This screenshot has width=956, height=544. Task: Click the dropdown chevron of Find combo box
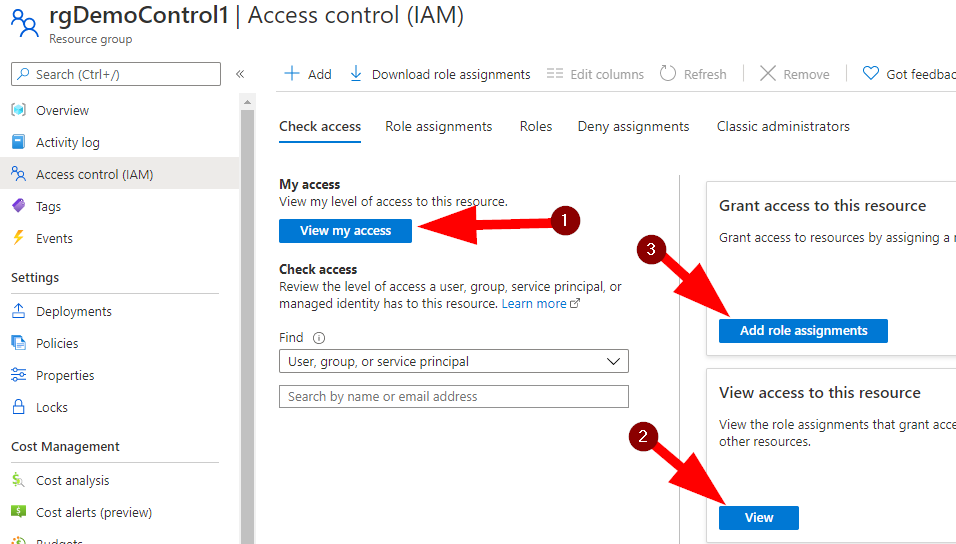[x=613, y=361]
